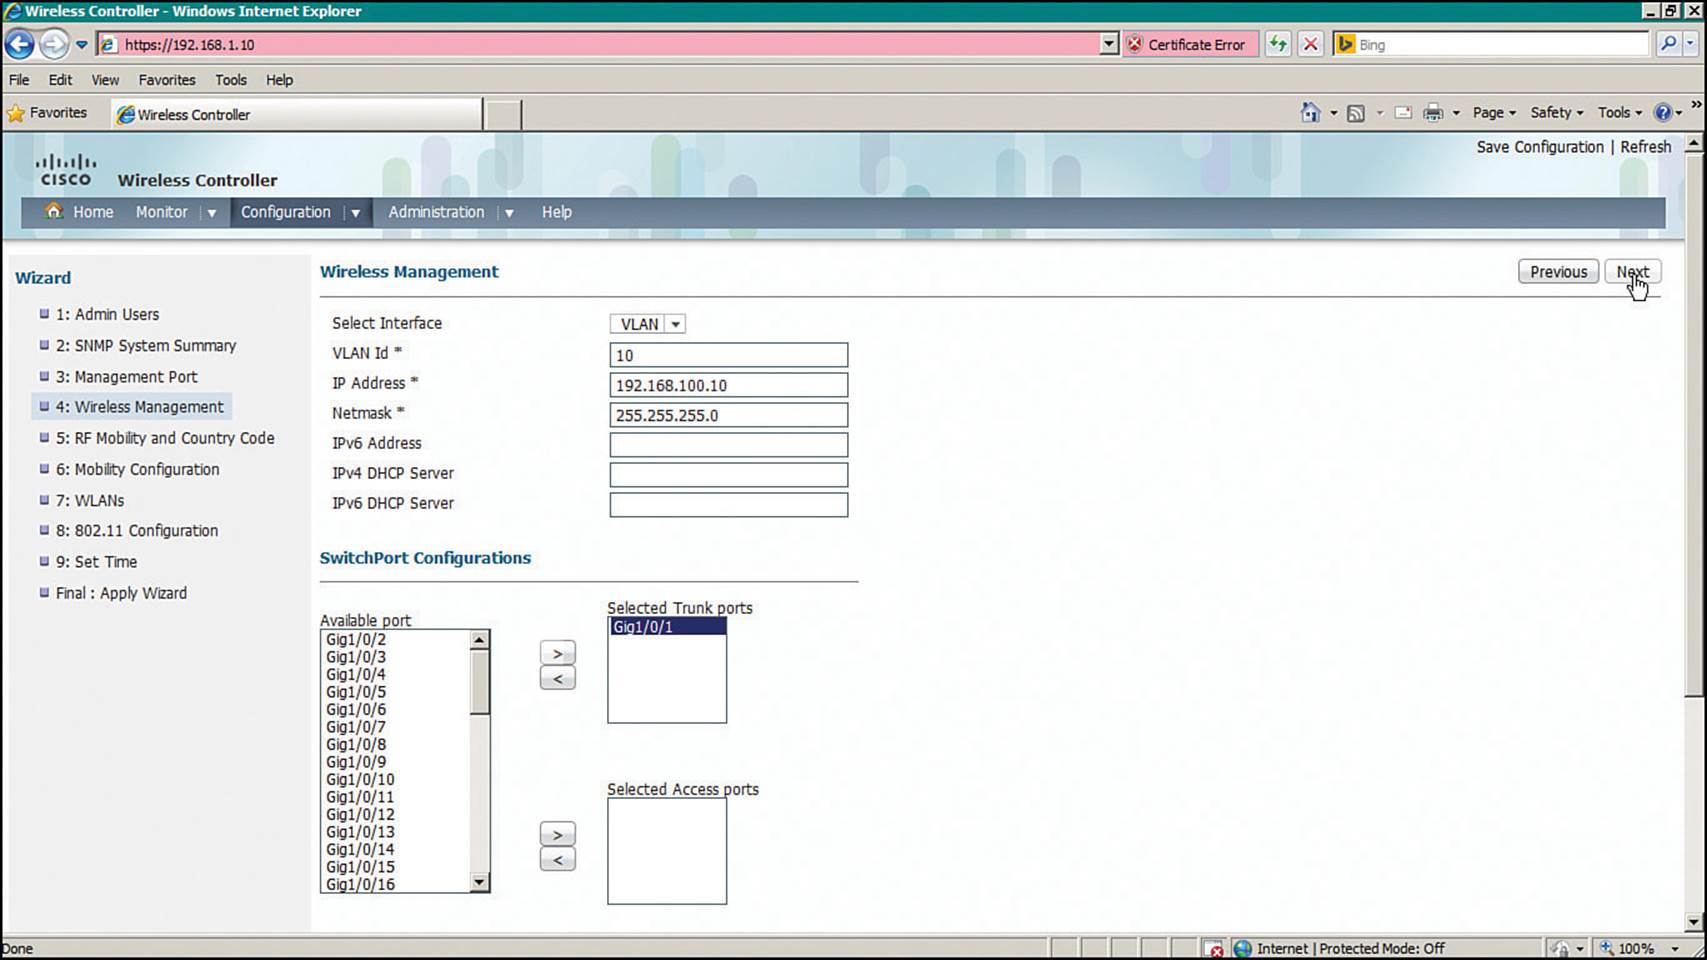Open the address bar URL dropdown

pos(1108,44)
